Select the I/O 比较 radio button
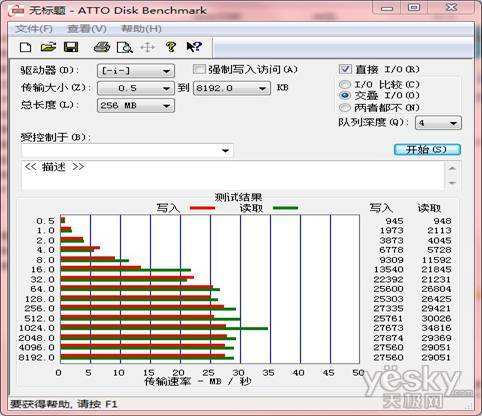Image resolution: width=482 pixels, height=416 pixels. point(345,85)
